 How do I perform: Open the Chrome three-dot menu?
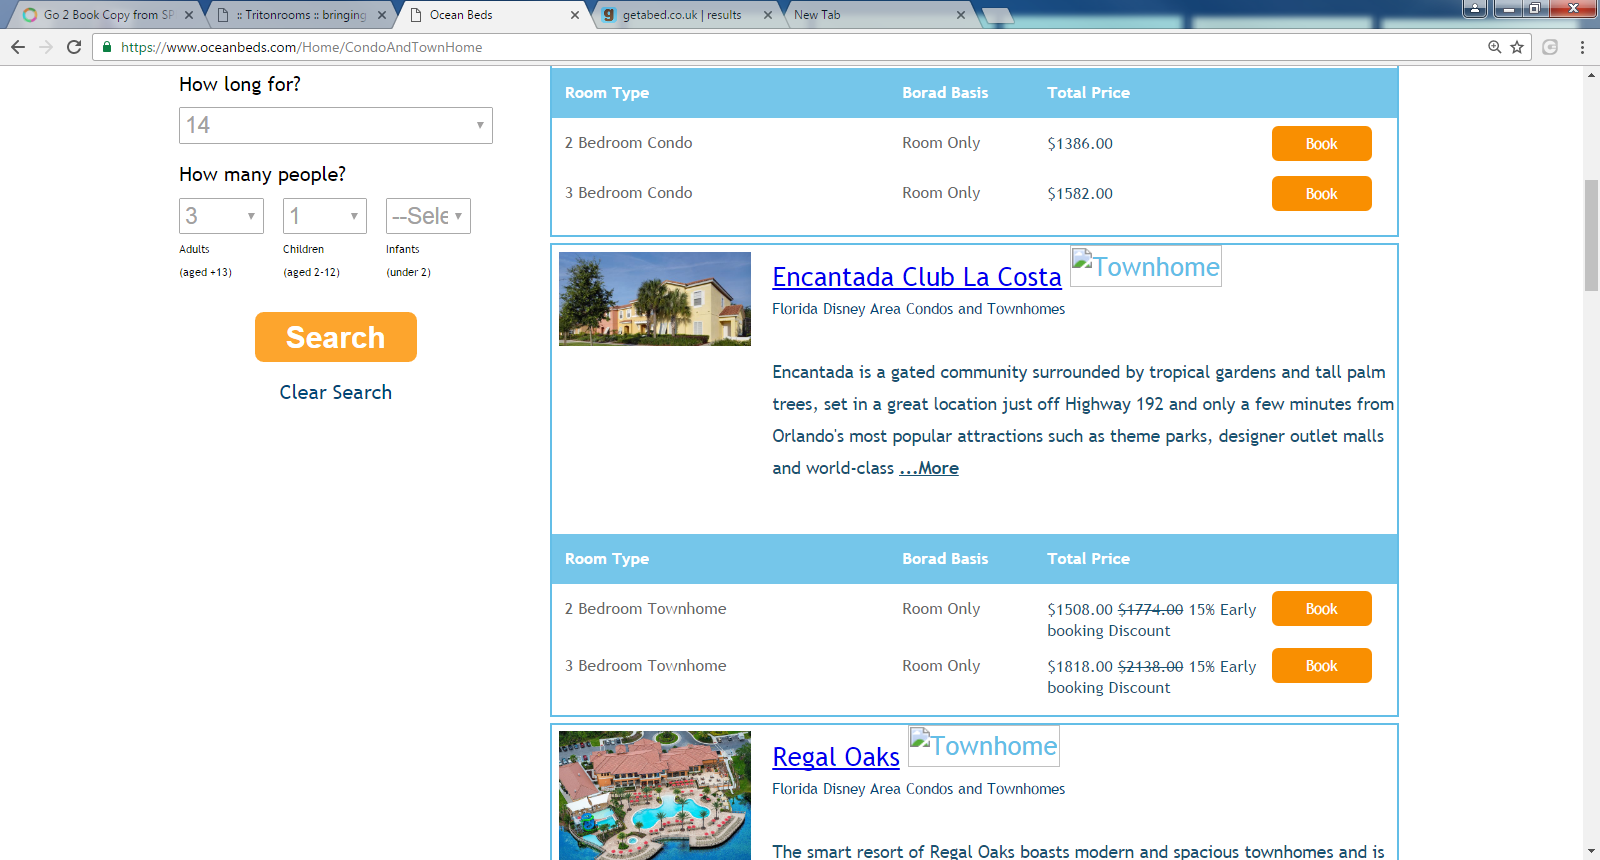coord(1582,47)
